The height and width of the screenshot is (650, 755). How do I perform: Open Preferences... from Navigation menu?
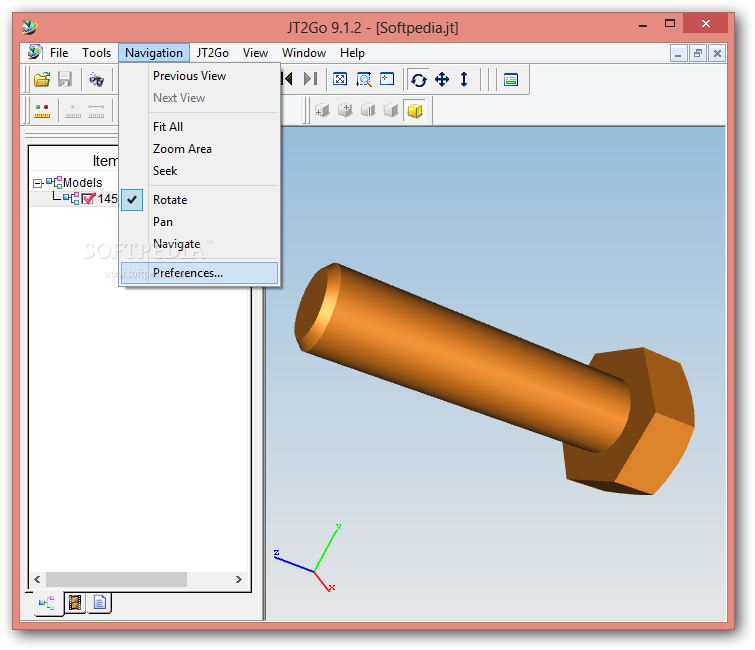[199, 273]
